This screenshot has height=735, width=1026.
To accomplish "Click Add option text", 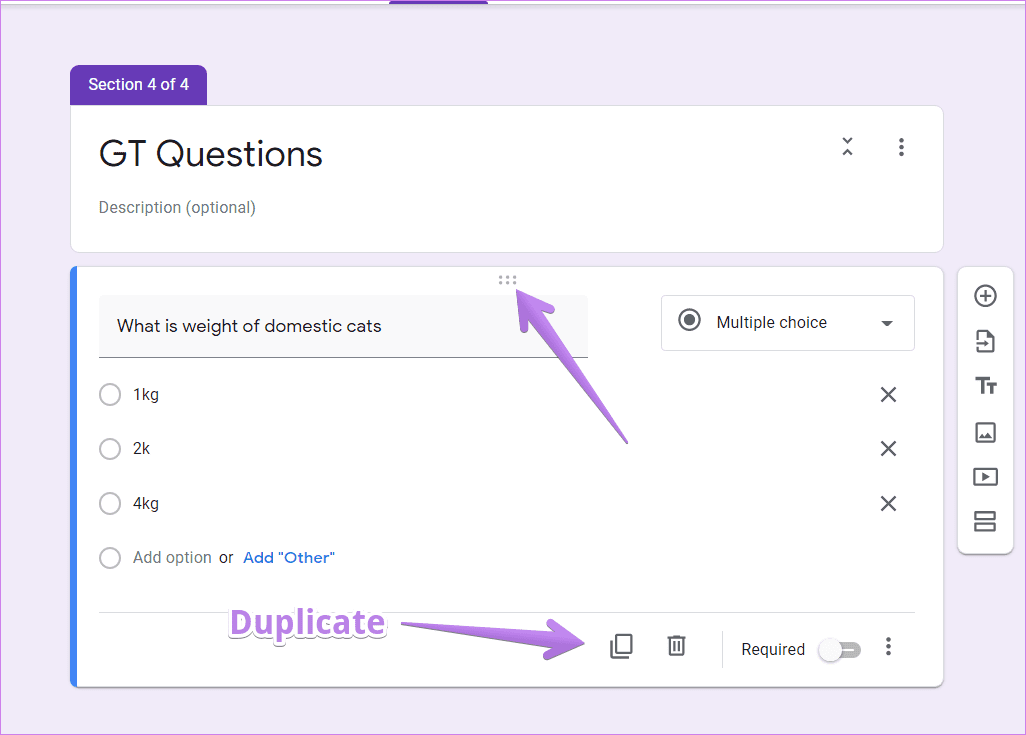I will pyautogui.click(x=172, y=558).
